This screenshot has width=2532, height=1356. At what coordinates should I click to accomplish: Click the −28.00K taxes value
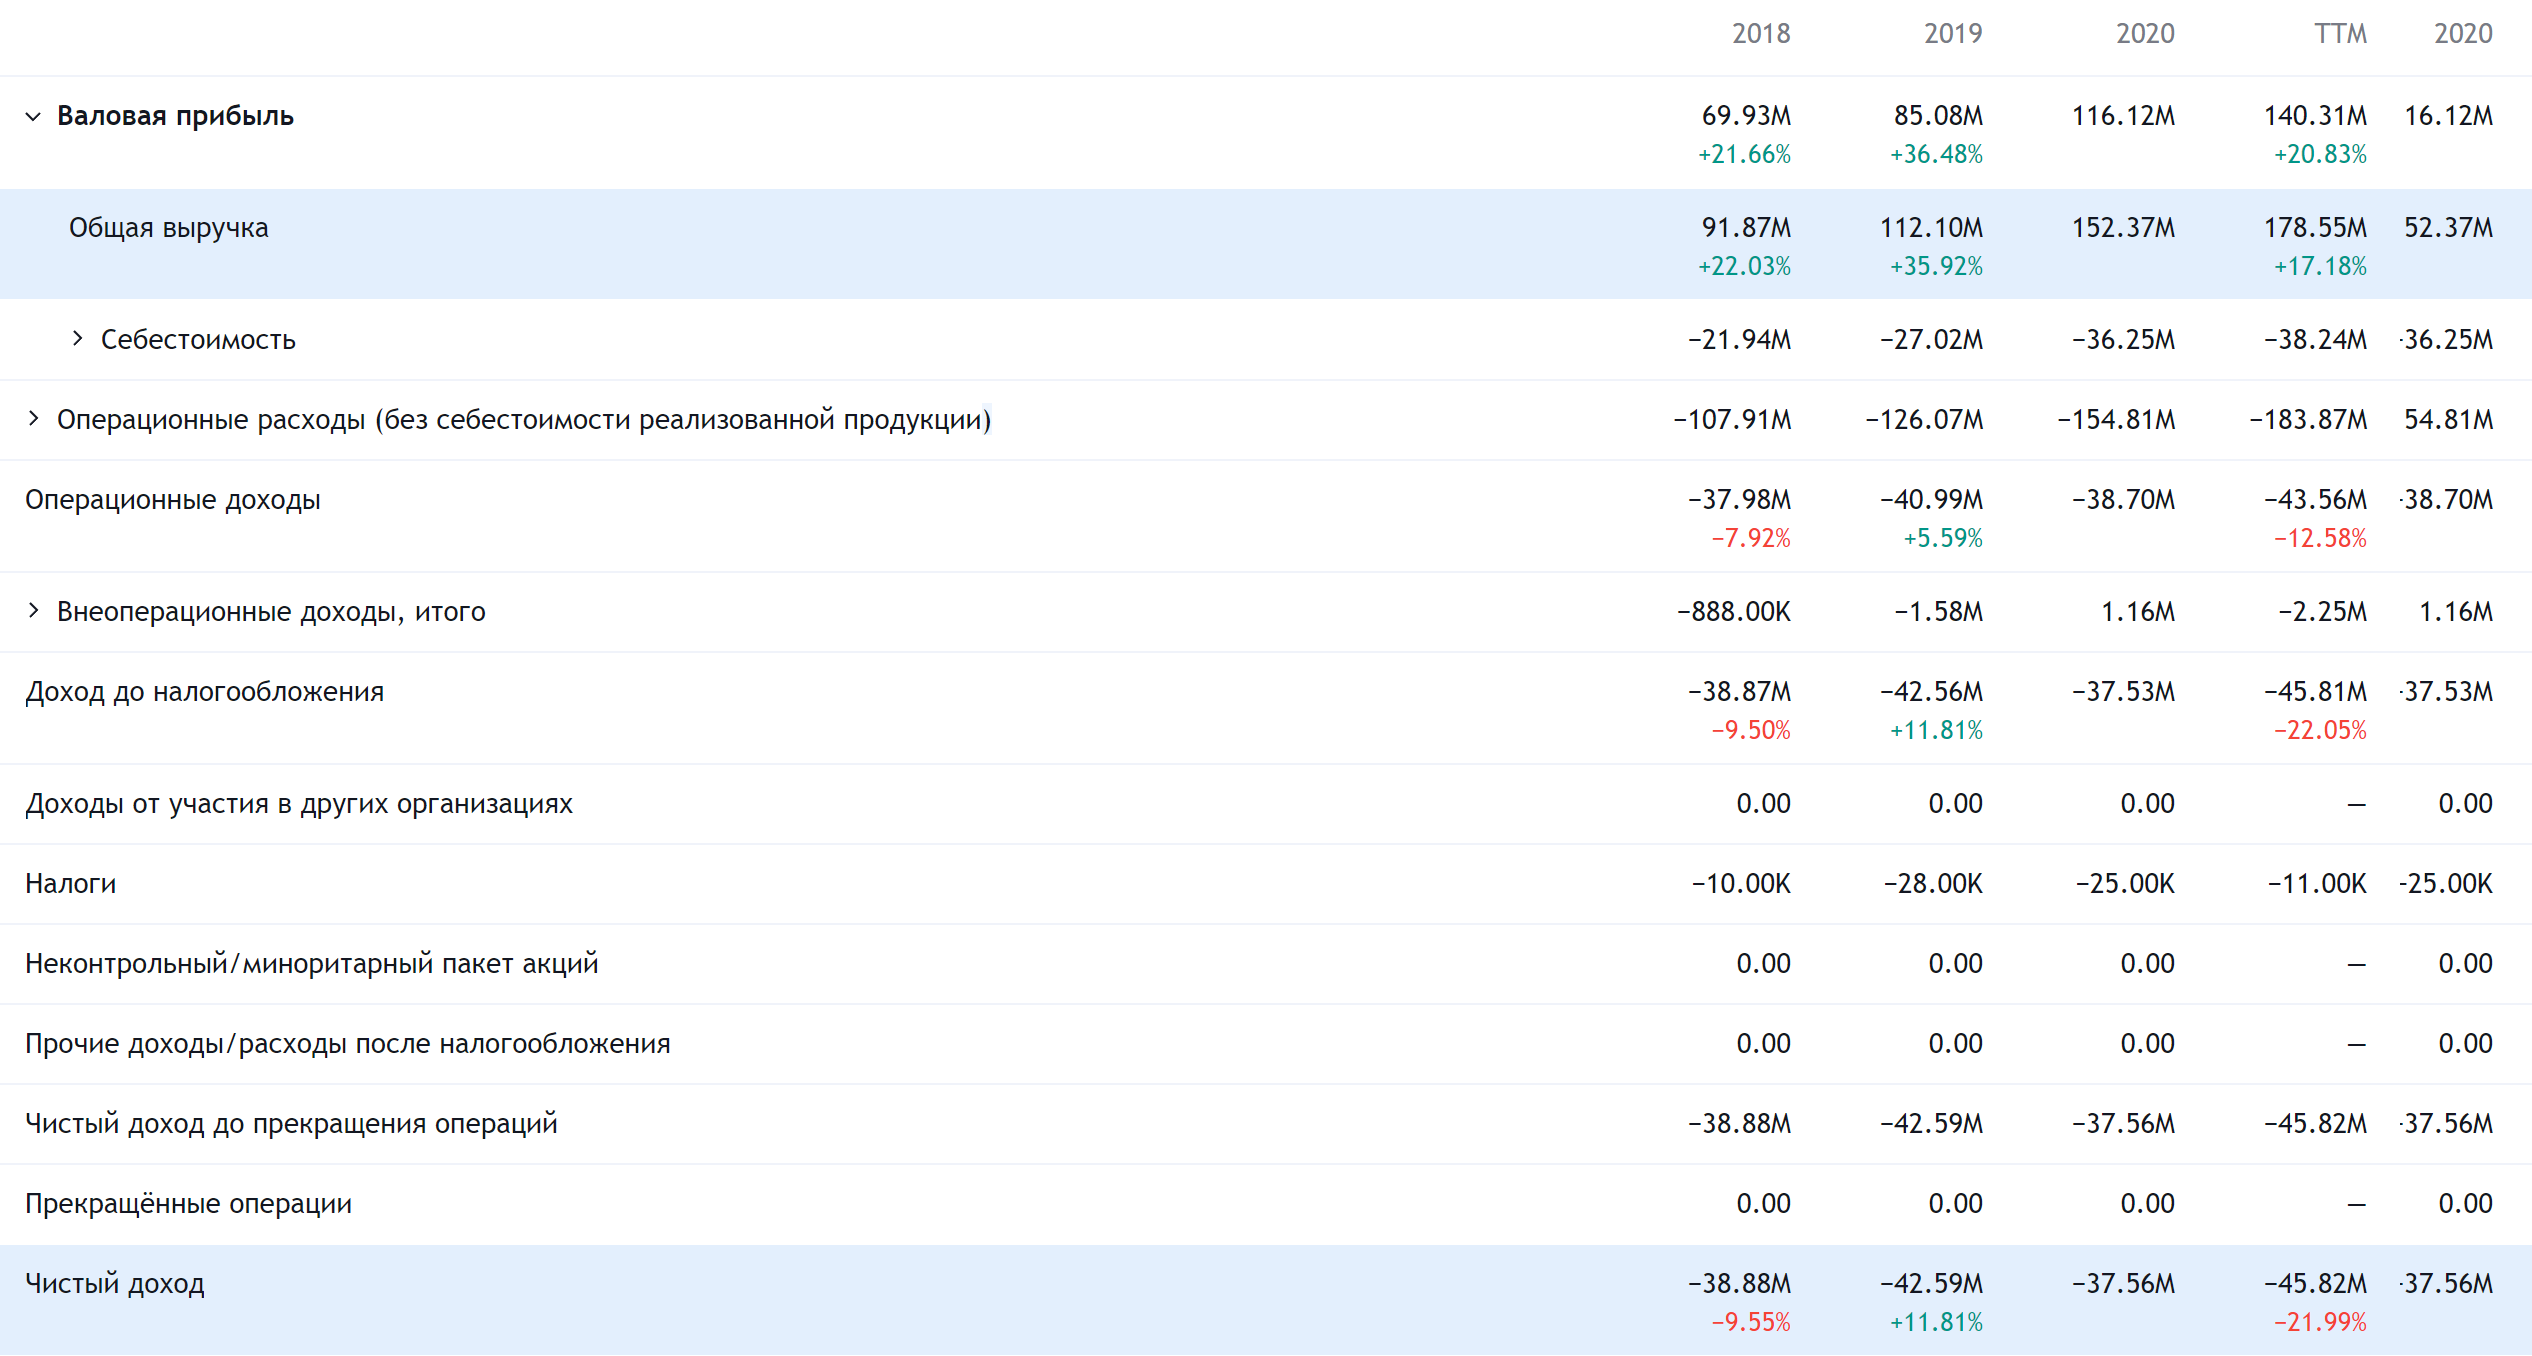click(1933, 884)
